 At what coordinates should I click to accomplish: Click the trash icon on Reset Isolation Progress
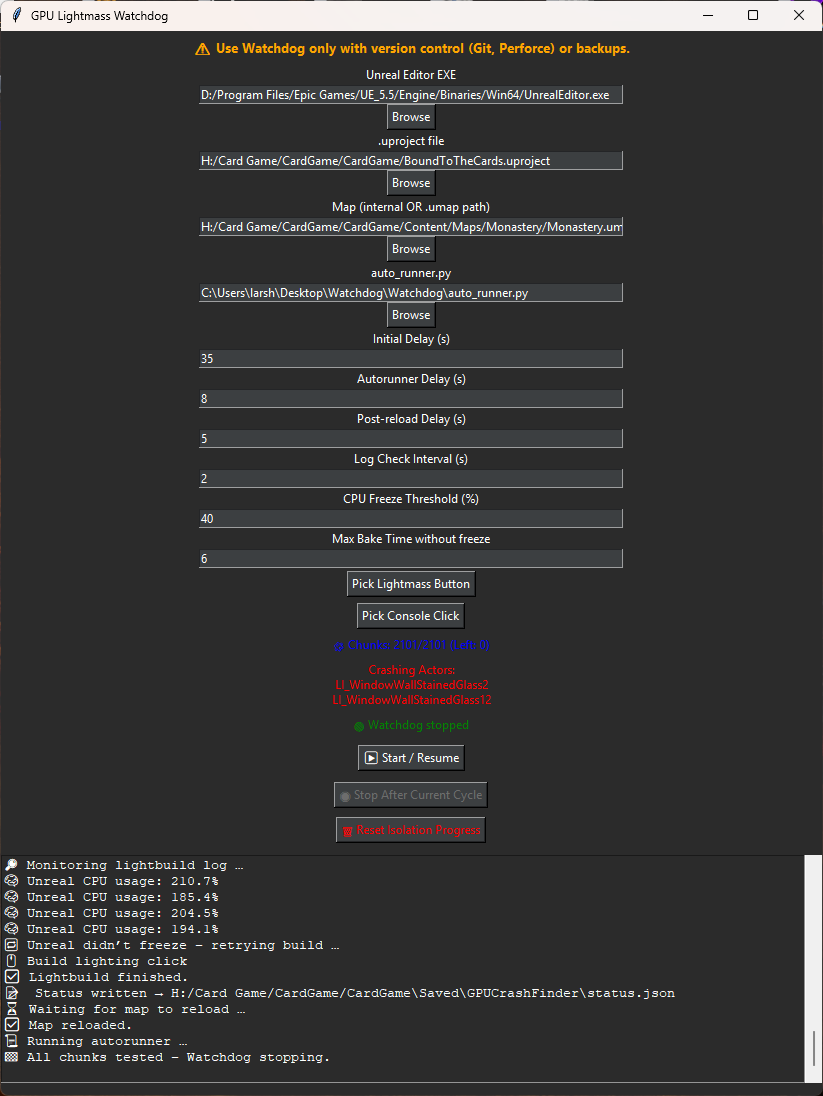[348, 831]
